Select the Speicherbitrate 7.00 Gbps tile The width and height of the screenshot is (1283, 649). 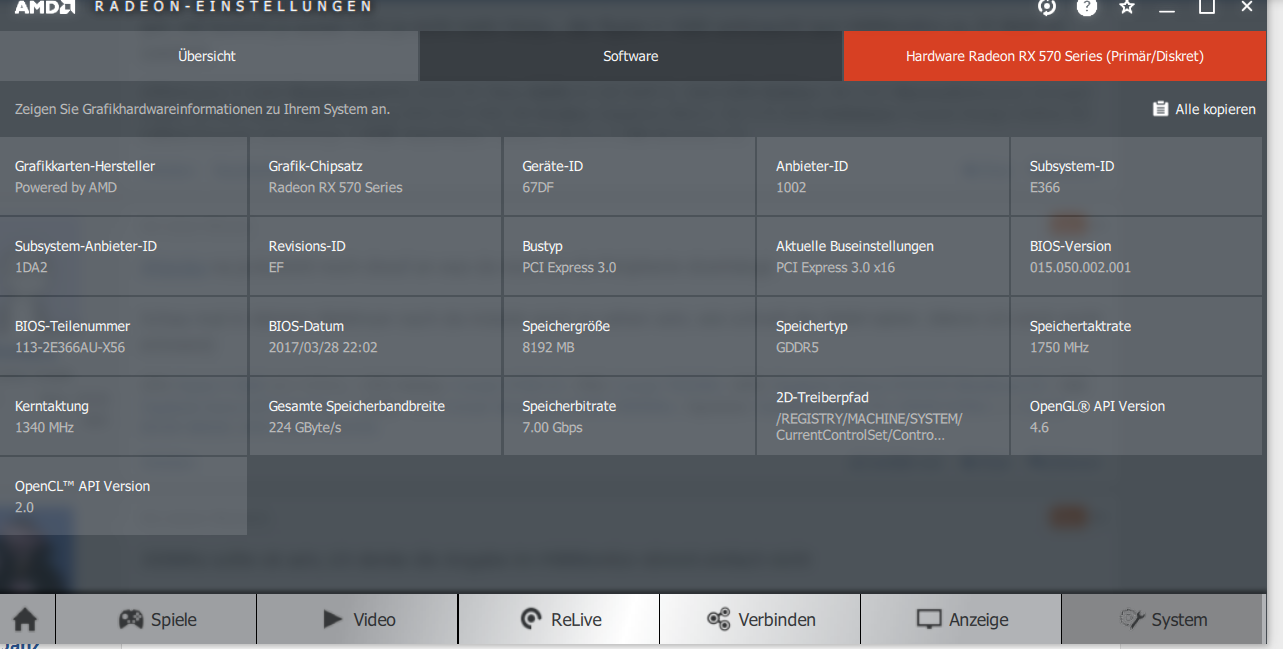(629, 416)
